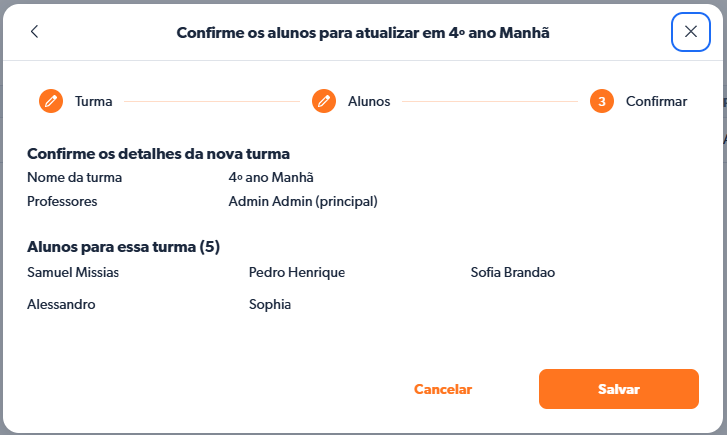Screen dimensions: 727x435
Task: Click the Alunos step pencil icon
Action: [x=323, y=101]
